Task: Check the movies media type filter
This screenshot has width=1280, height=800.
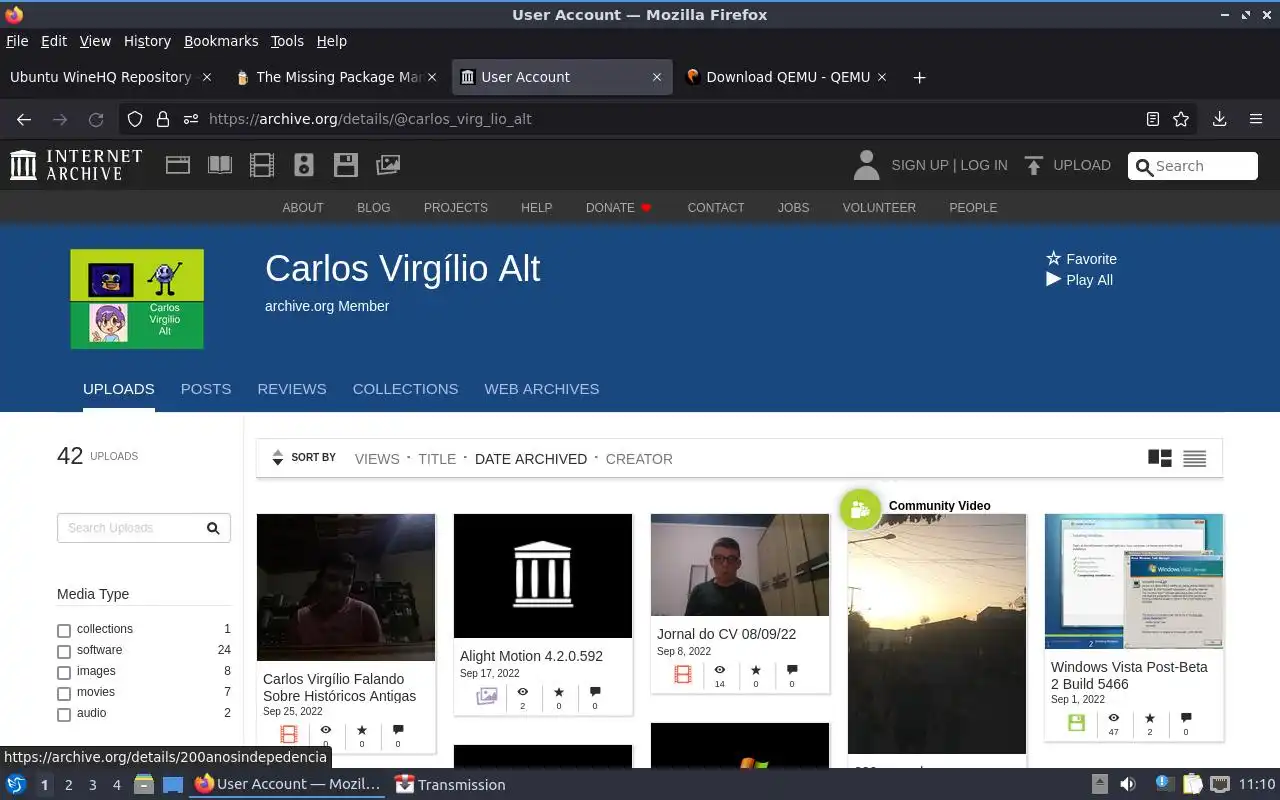Action: (x=64, y=693)
